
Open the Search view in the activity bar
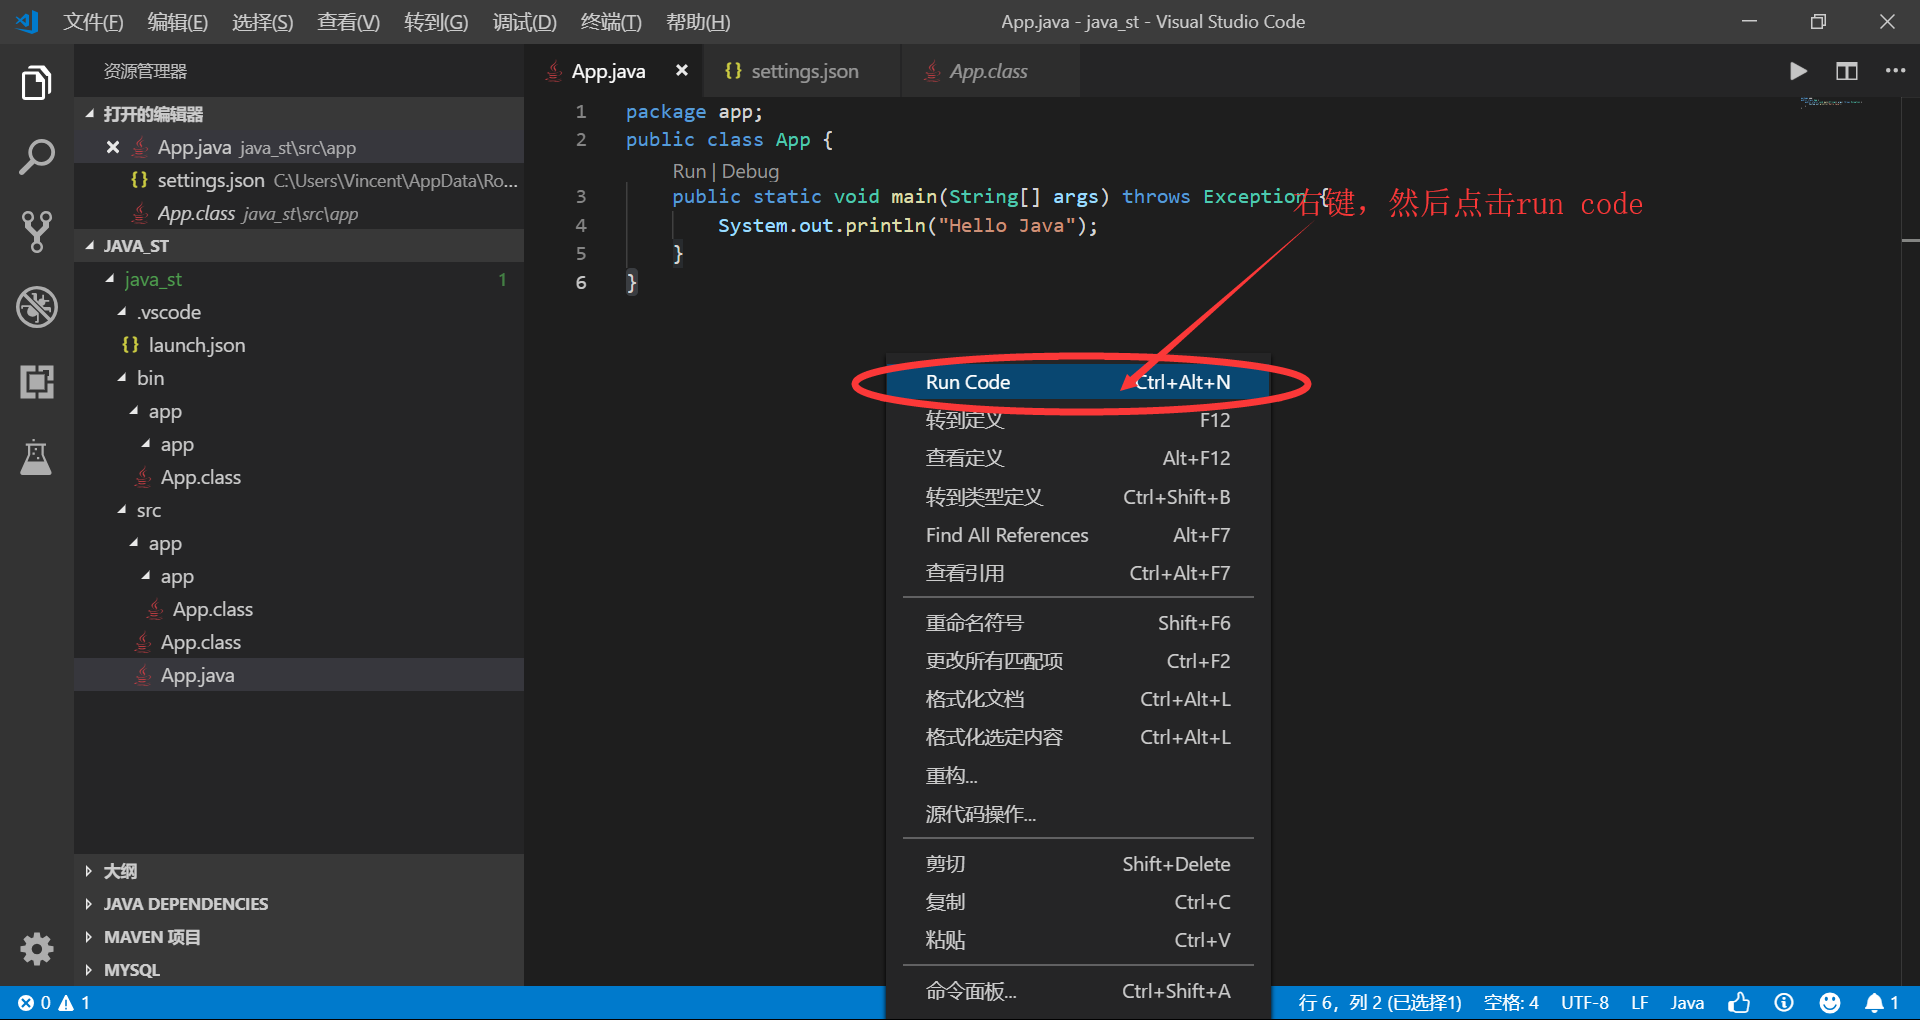coord(37,156)
